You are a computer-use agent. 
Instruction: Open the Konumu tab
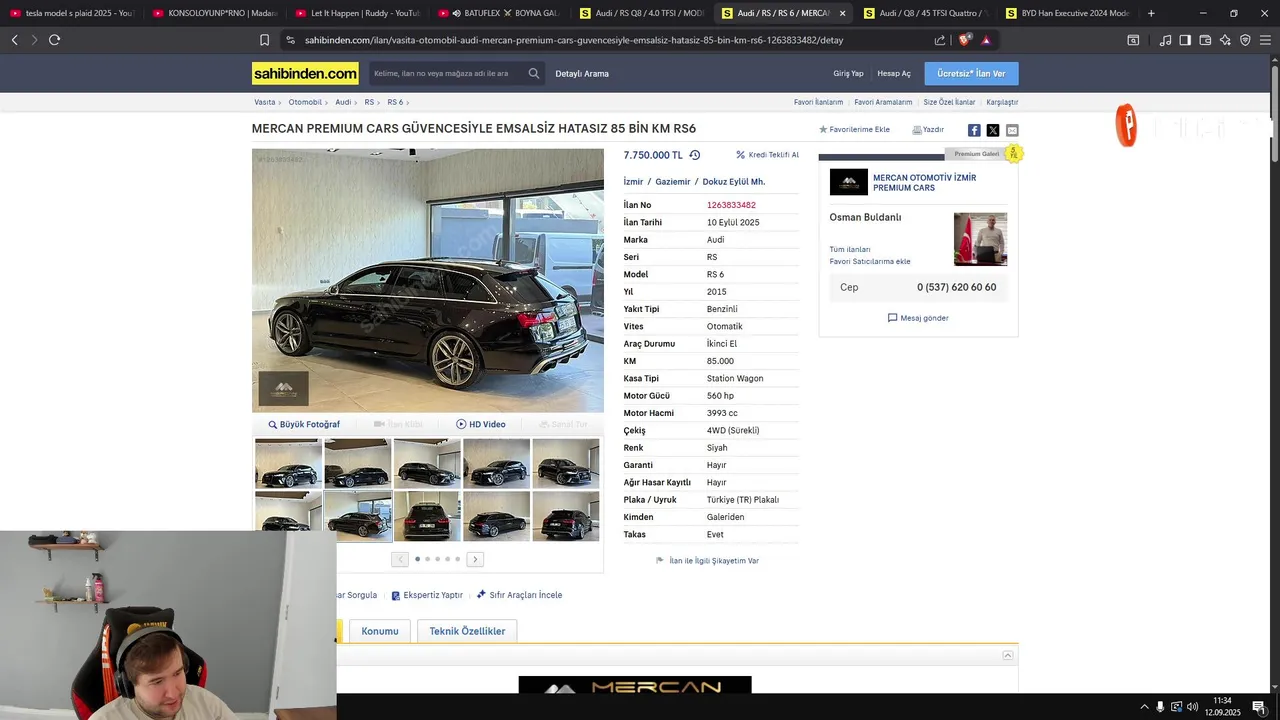[x=380, y=631]
